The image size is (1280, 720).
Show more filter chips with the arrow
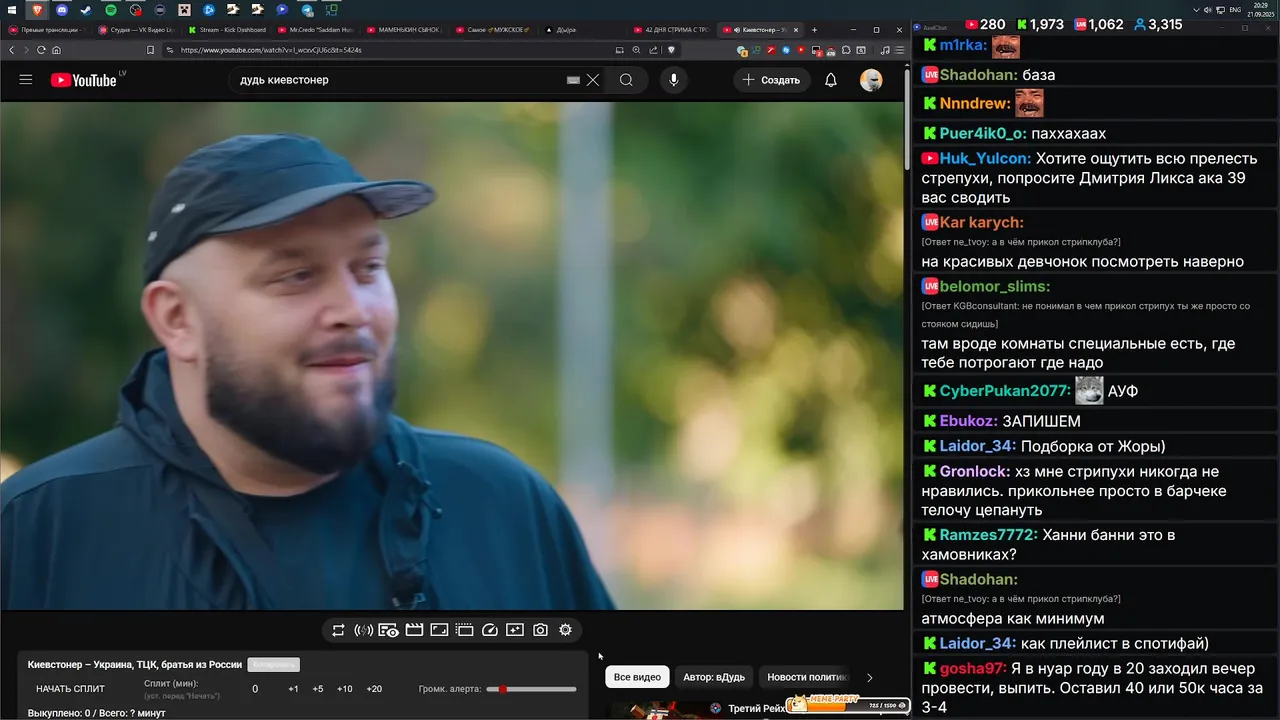click(869, 677)
